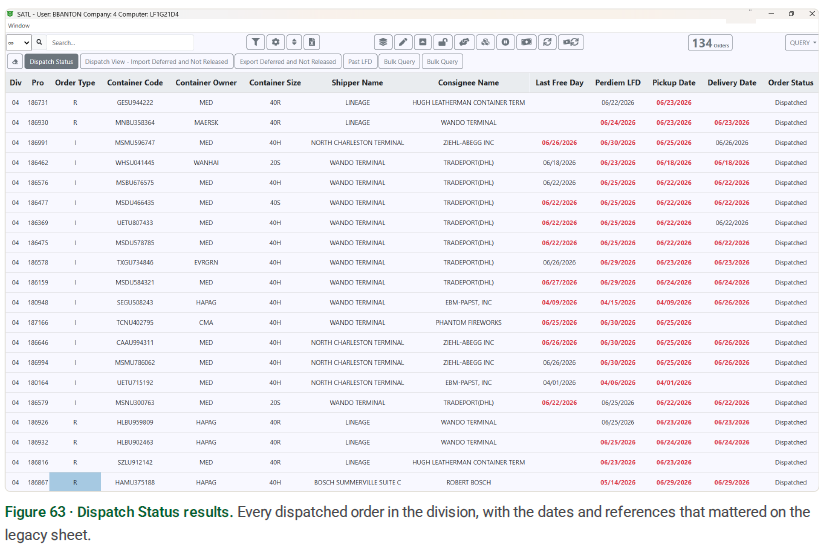Expand the QUERY dropdown
This screenshot has width=821, height=546.
click(802, 43)
